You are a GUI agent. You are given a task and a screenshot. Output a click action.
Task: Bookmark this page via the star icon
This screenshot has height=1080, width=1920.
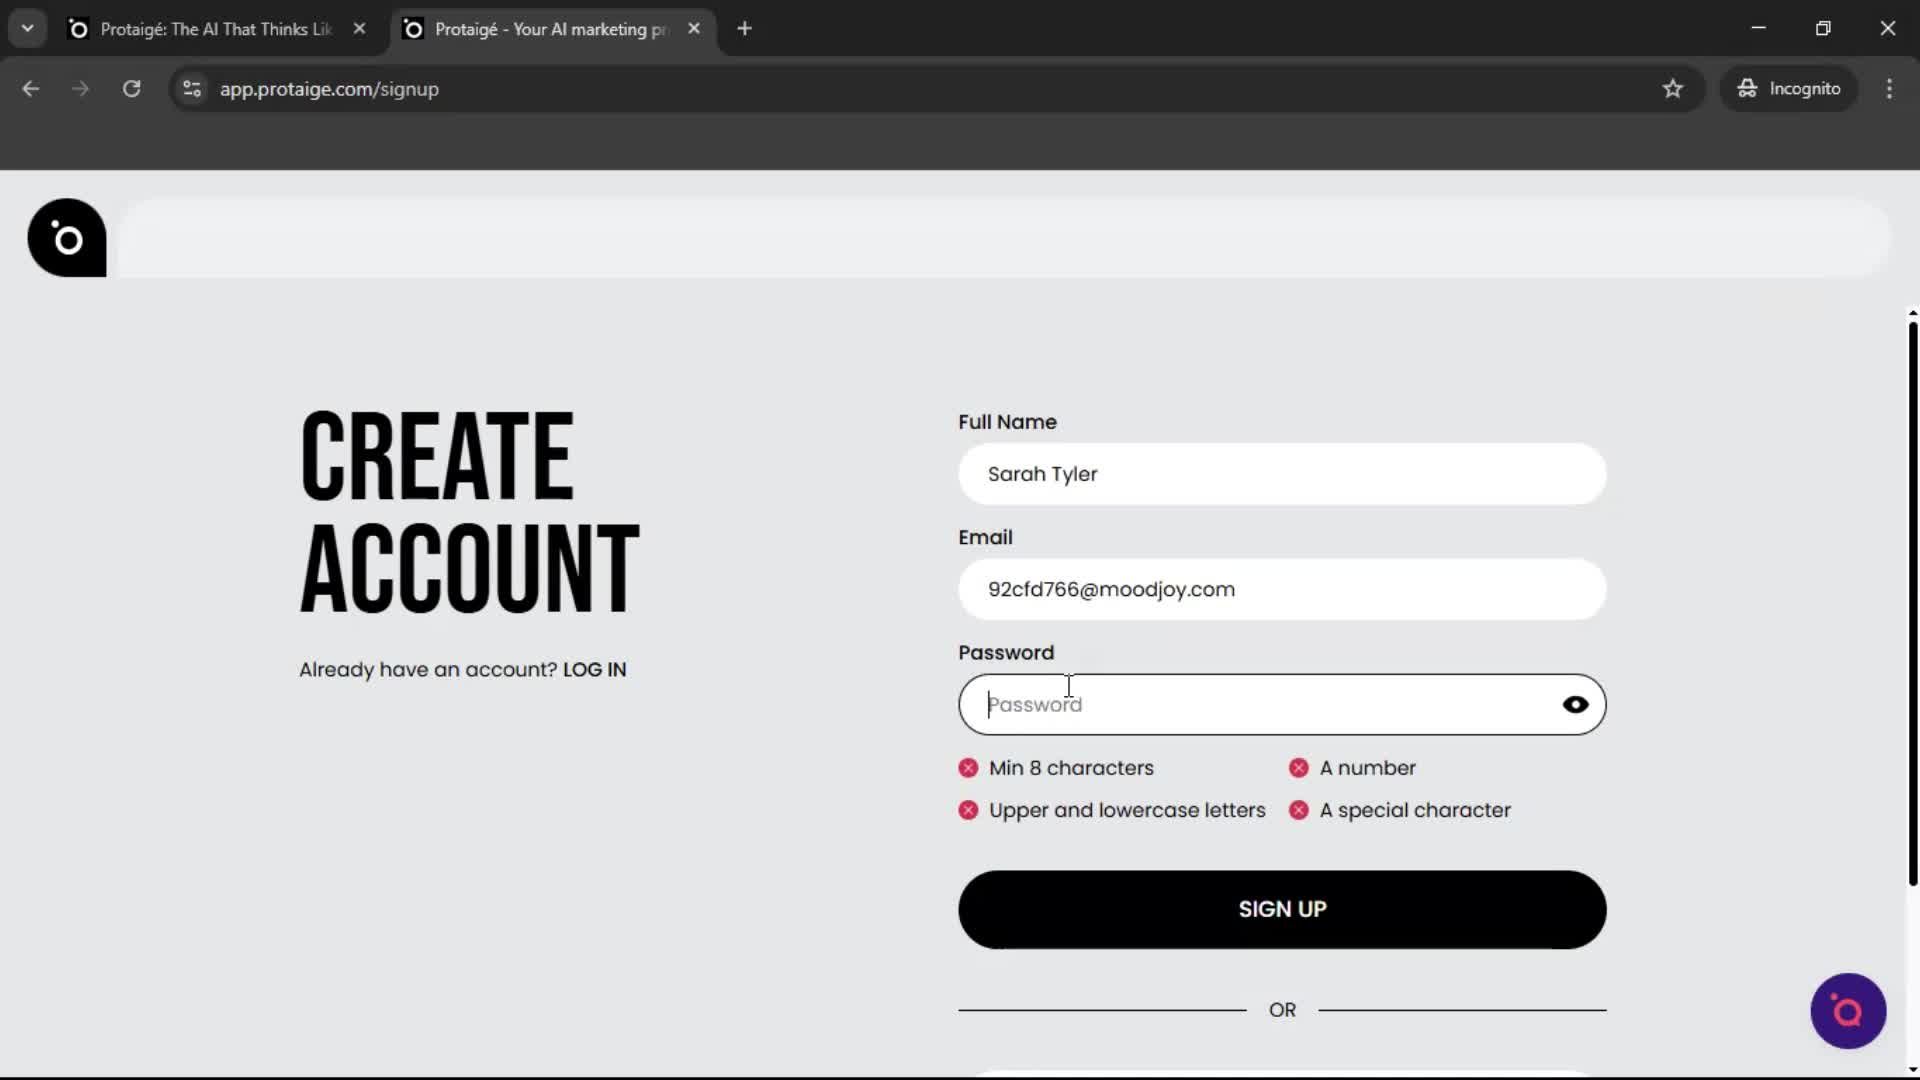point(1673,88)
